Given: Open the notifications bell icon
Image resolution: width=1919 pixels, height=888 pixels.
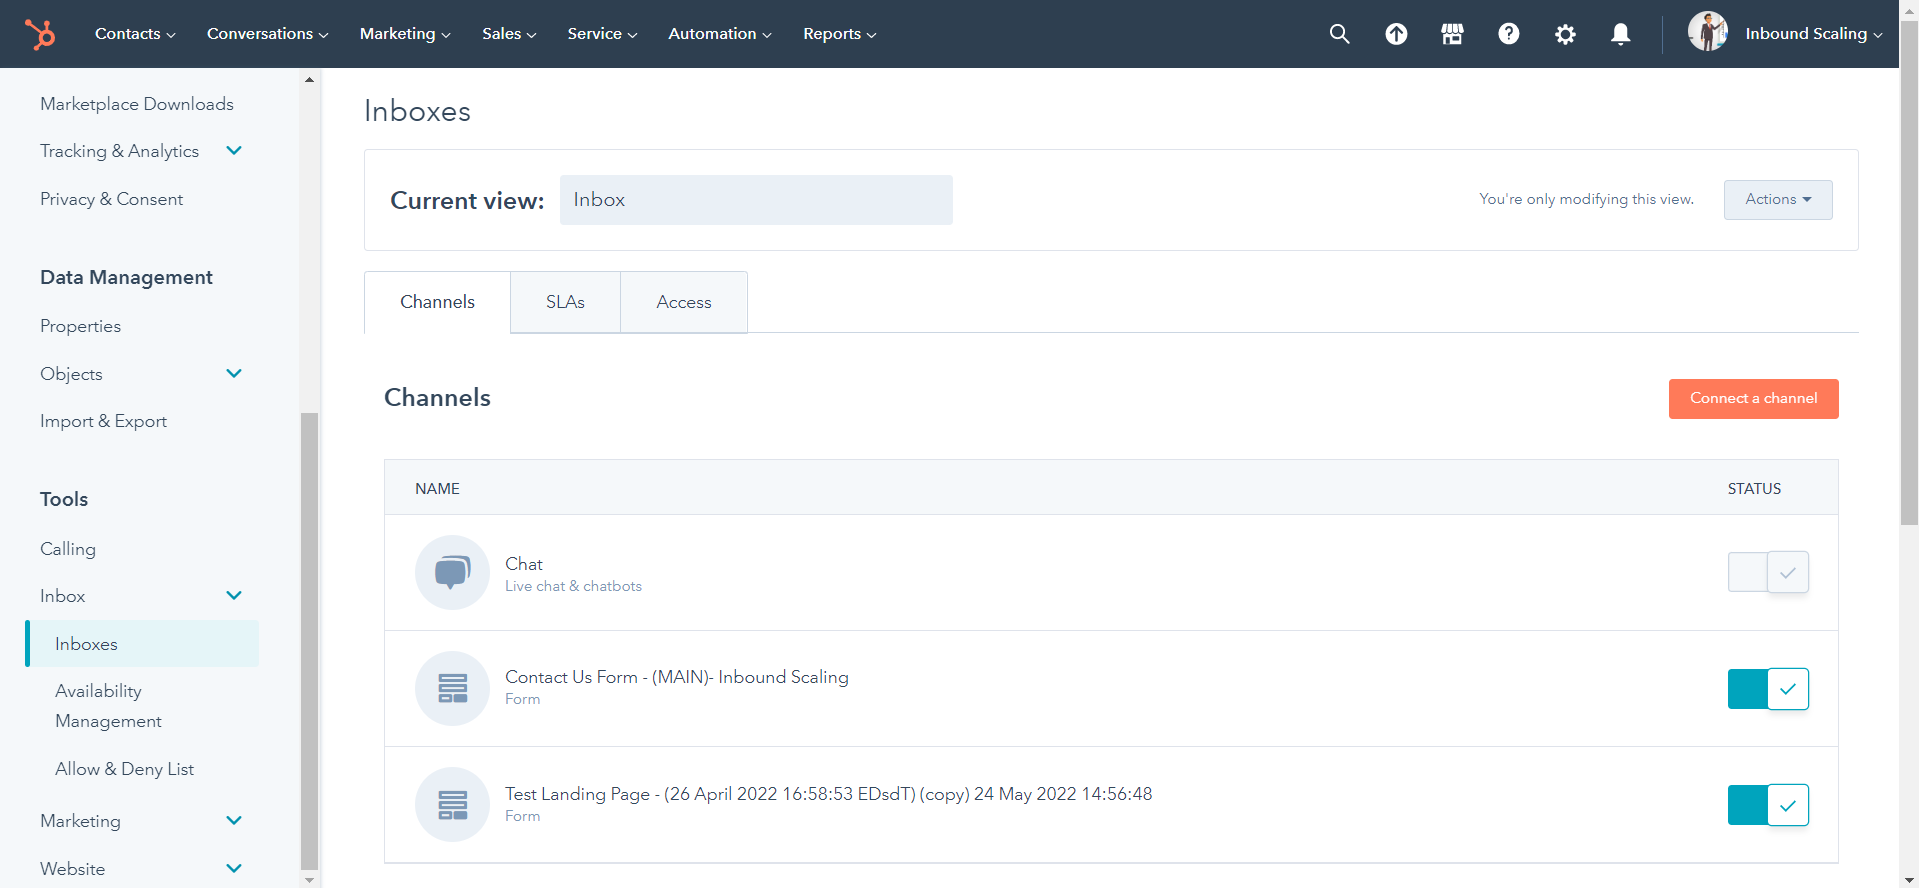Looking at the screenshot, I should pyautogui.click(x=1621, y=34).
